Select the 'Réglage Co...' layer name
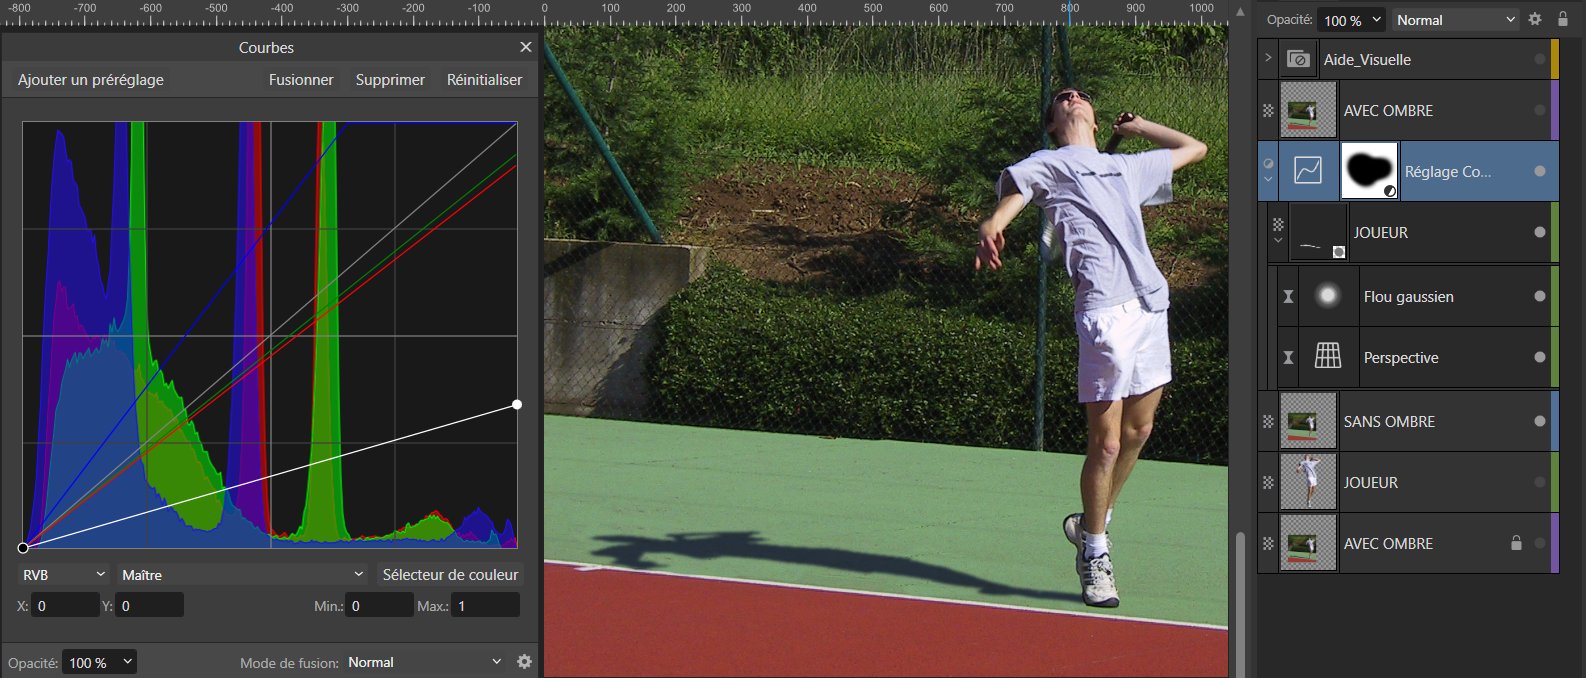Screen dimensions: 1586x678 pos(1447,172)
